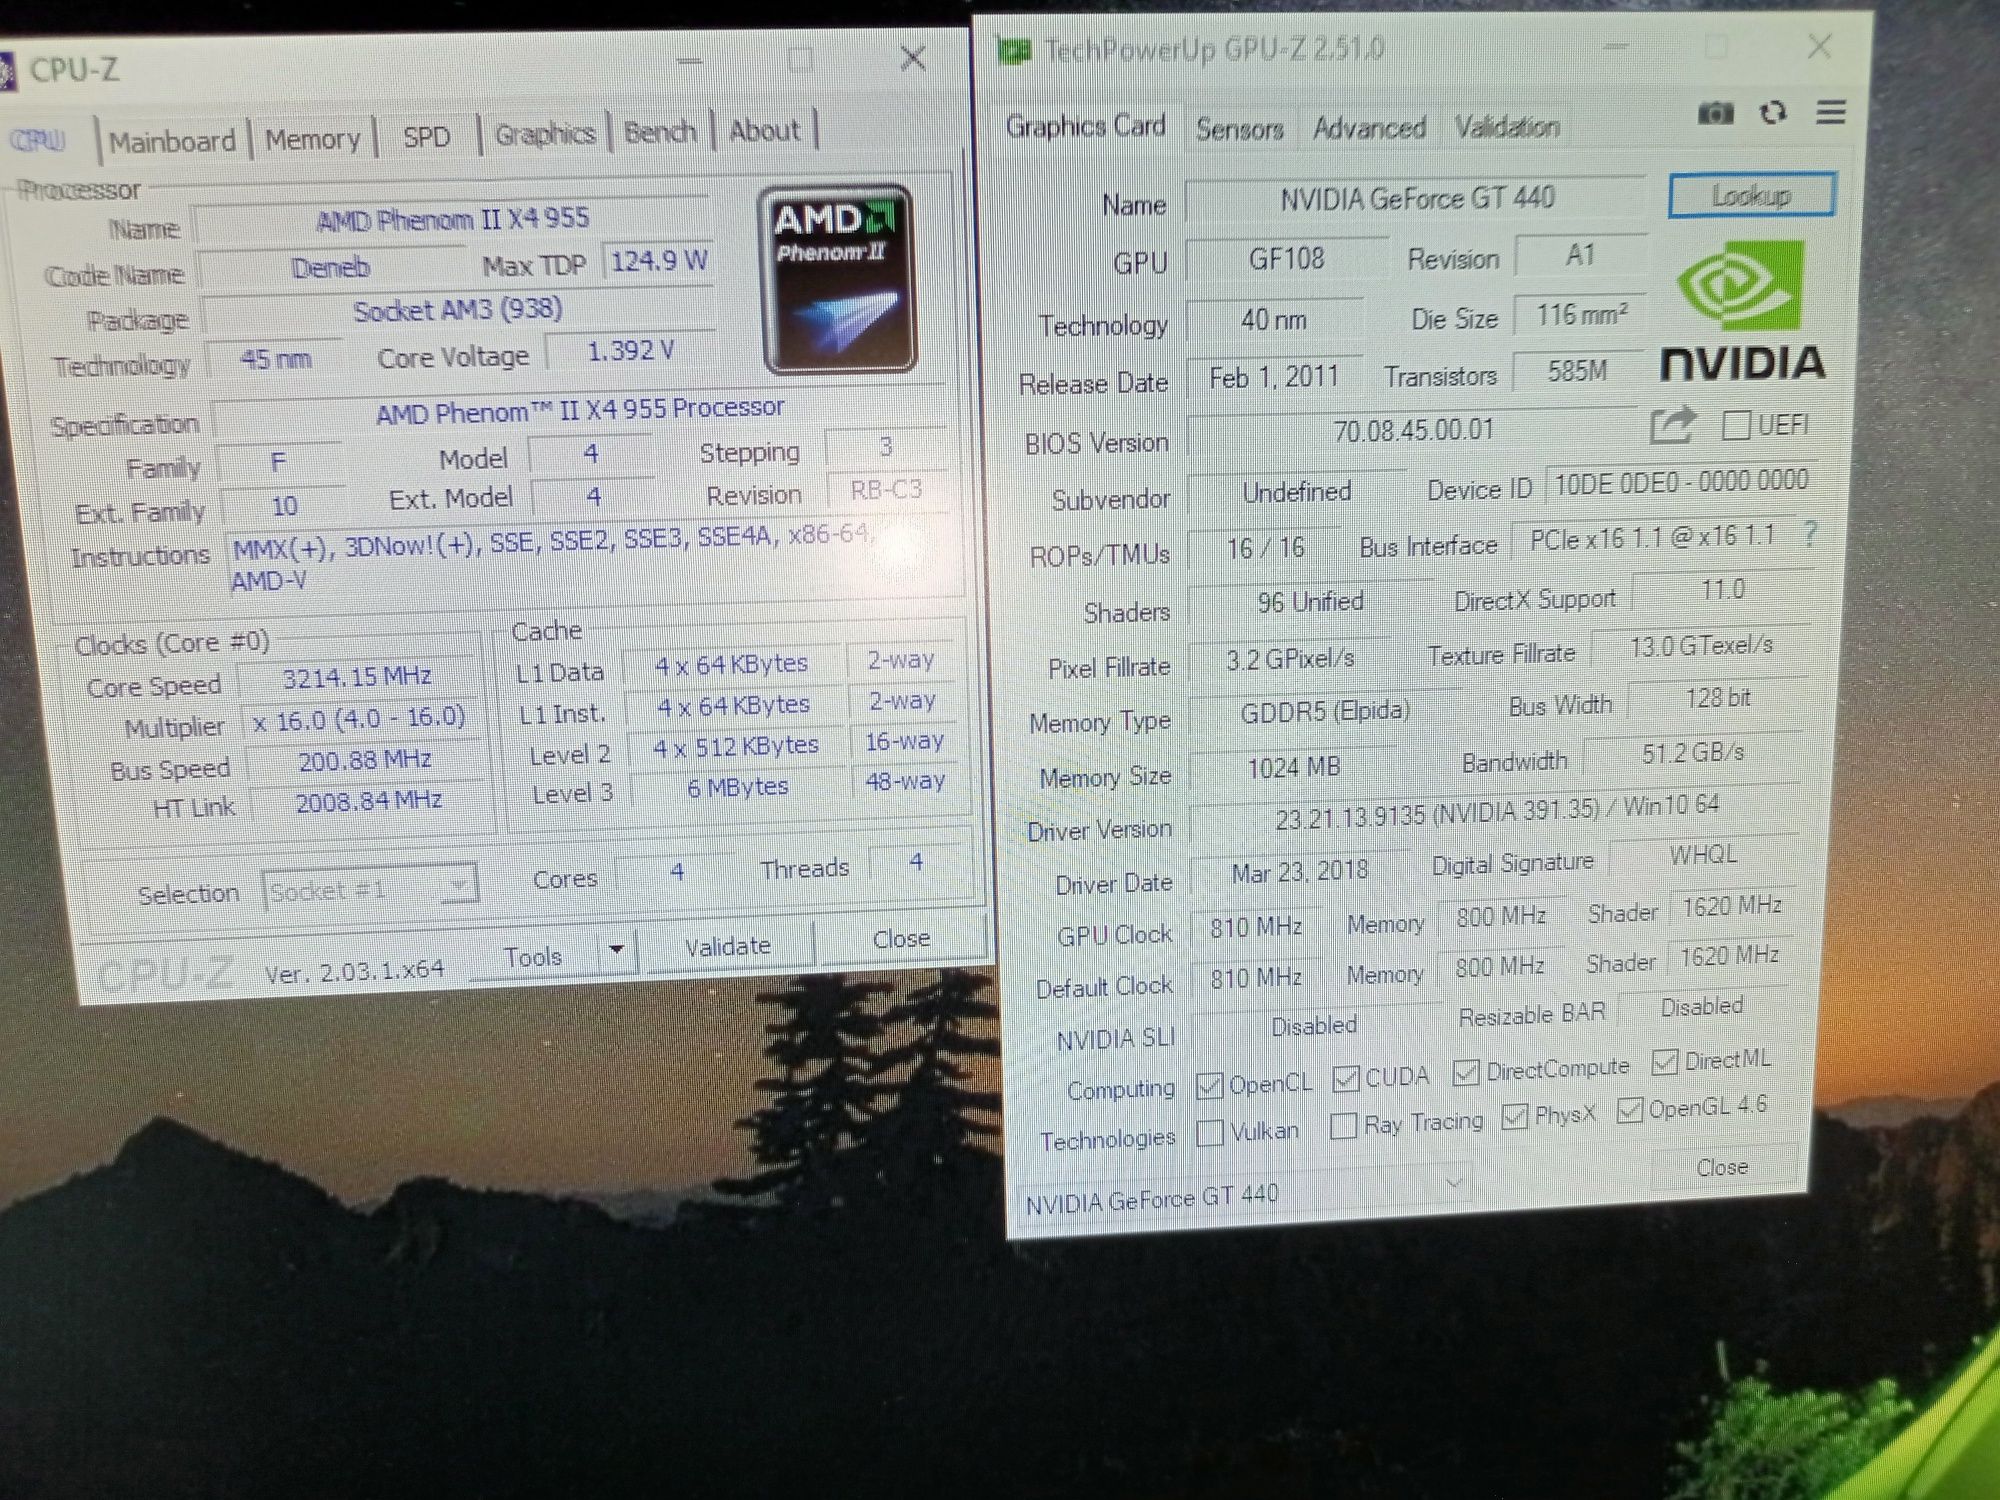Click the NVIDIA logo in GPU-Z
The width and height of the screenshot is (2000, 1500).
click(1742, 312)
